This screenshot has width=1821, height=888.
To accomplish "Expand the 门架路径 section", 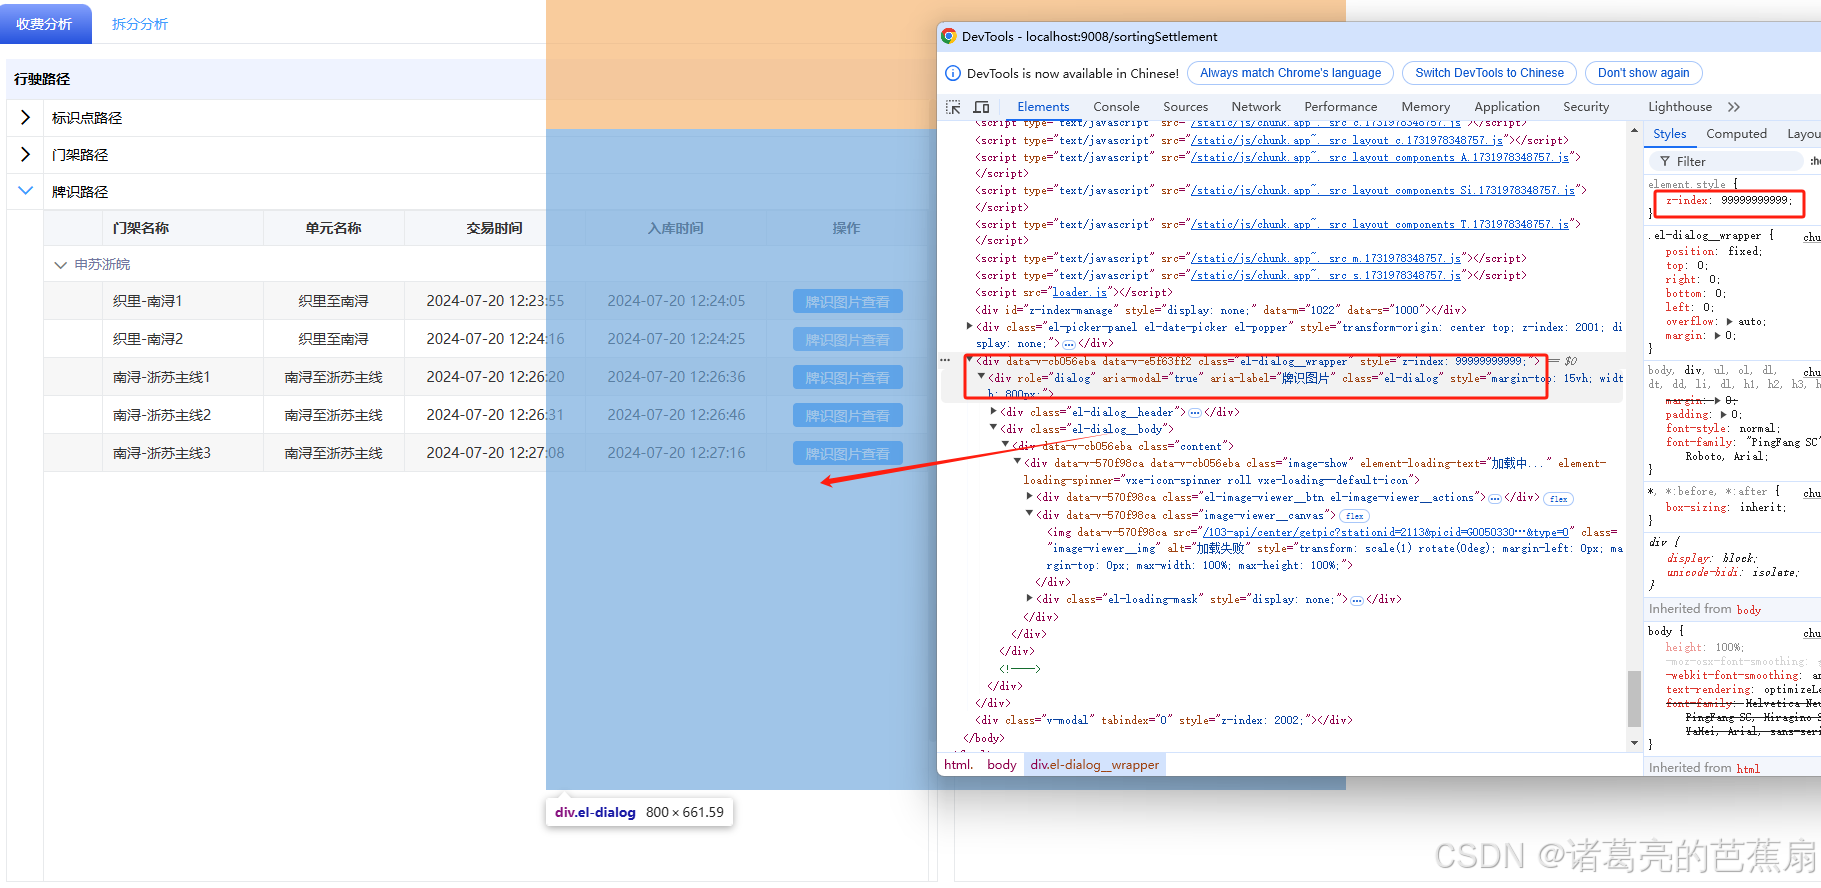I will [x=26, y=155].
